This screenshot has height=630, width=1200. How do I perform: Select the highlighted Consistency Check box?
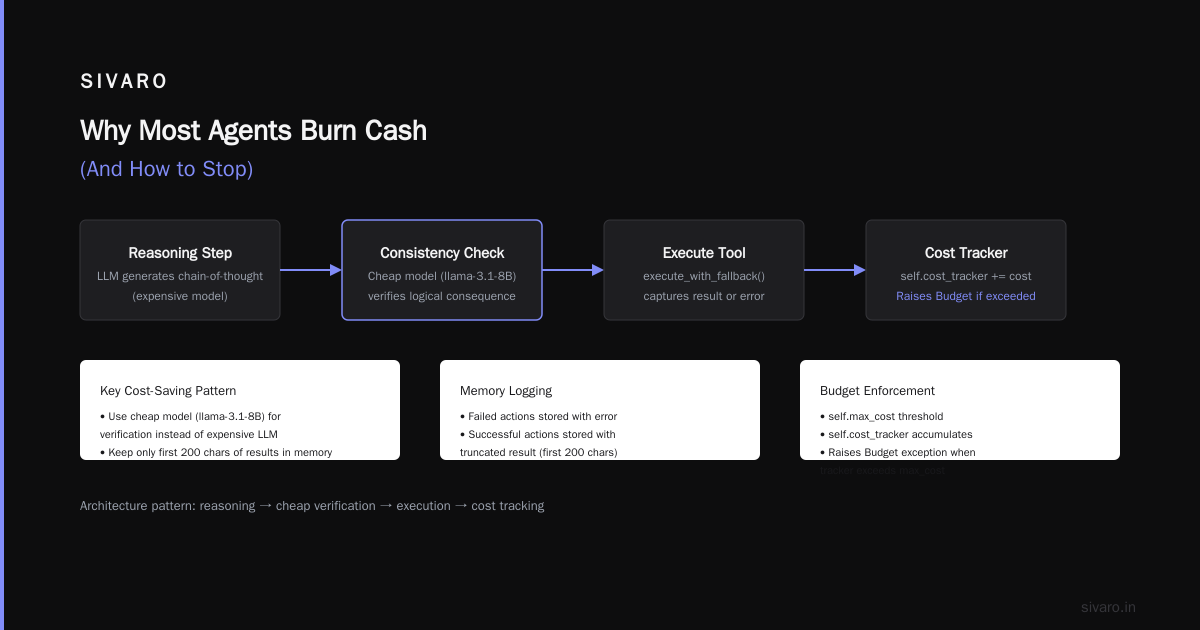pyautogui.click(x=442, y=270)
